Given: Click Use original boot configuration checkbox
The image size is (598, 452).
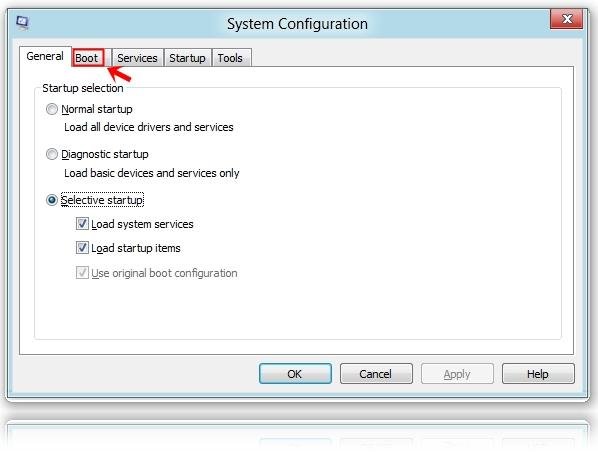Looking at the screenshot, I should [x=82, y=273].
